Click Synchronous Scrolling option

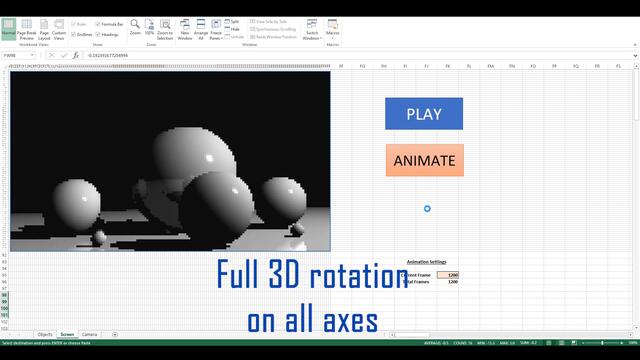point(273,29)
